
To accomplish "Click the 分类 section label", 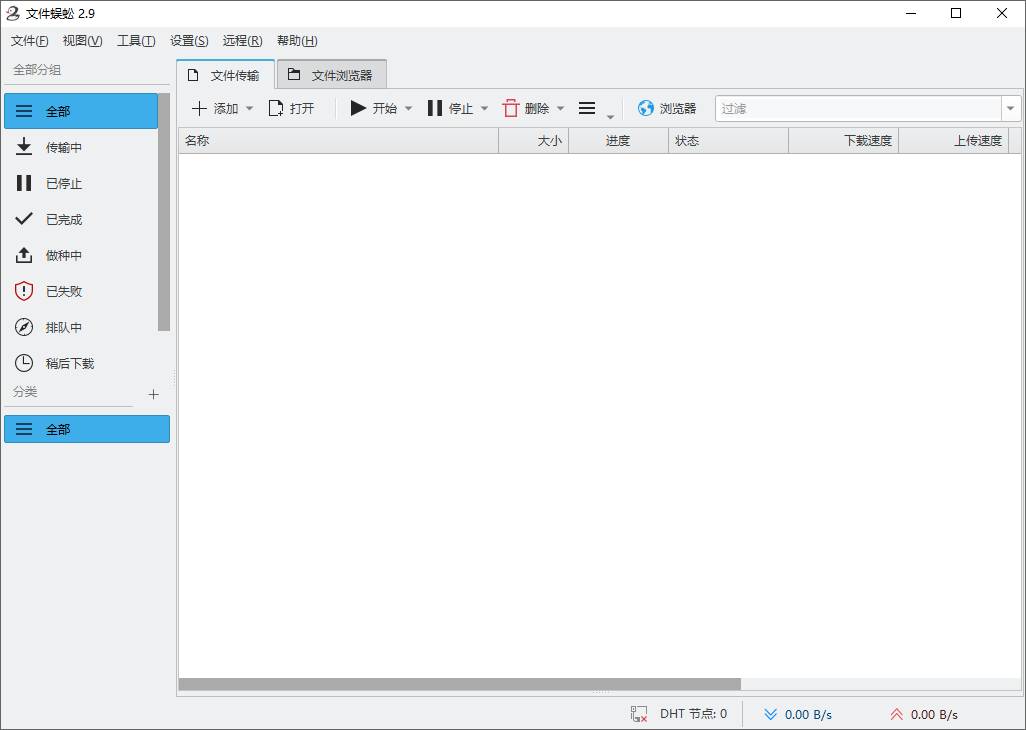I will click(x=25, y=392).
